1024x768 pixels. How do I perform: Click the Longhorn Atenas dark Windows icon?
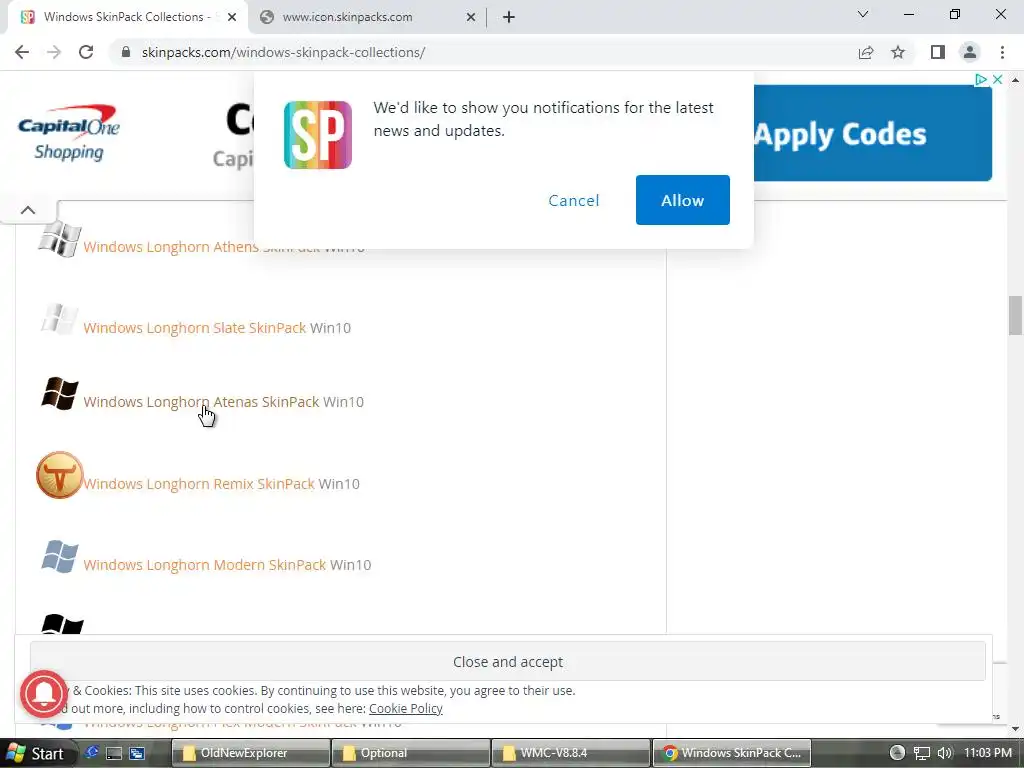pos(59,393)
